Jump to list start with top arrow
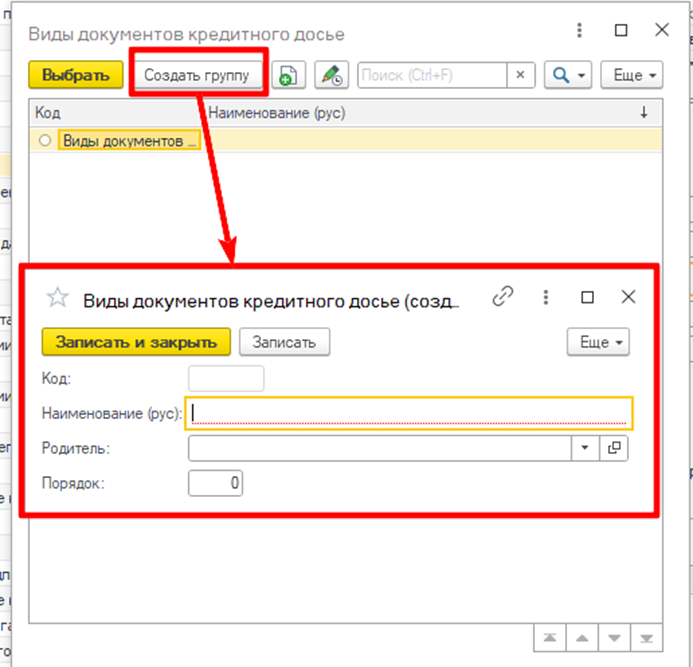The width and height of the screenshot is (693, 667). [x=550, y=638]
